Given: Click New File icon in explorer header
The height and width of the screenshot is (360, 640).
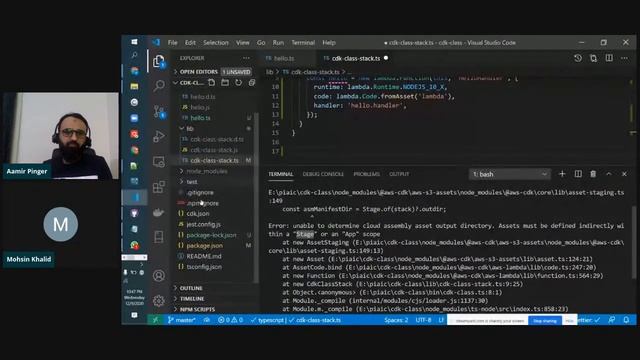Looking at the screenshot, I should 211,82.
